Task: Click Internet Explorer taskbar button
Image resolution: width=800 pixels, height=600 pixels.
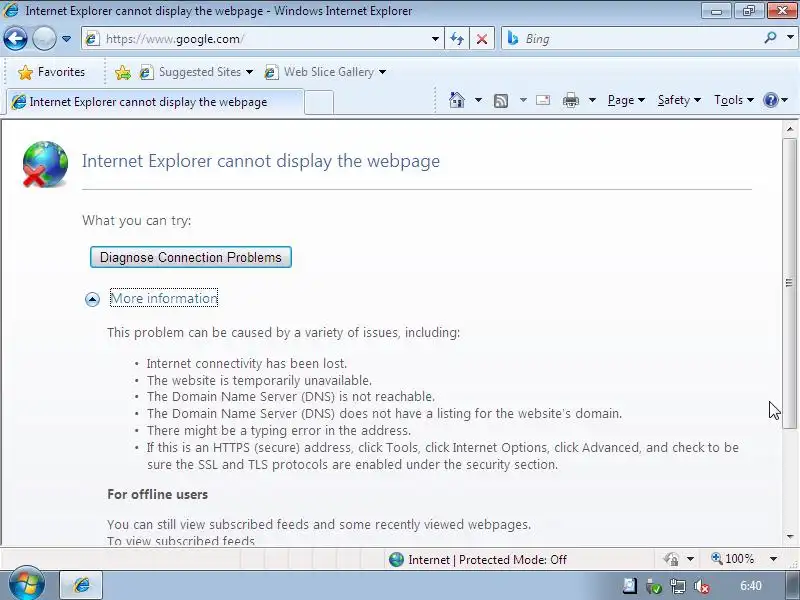Action: pos(82,585)
